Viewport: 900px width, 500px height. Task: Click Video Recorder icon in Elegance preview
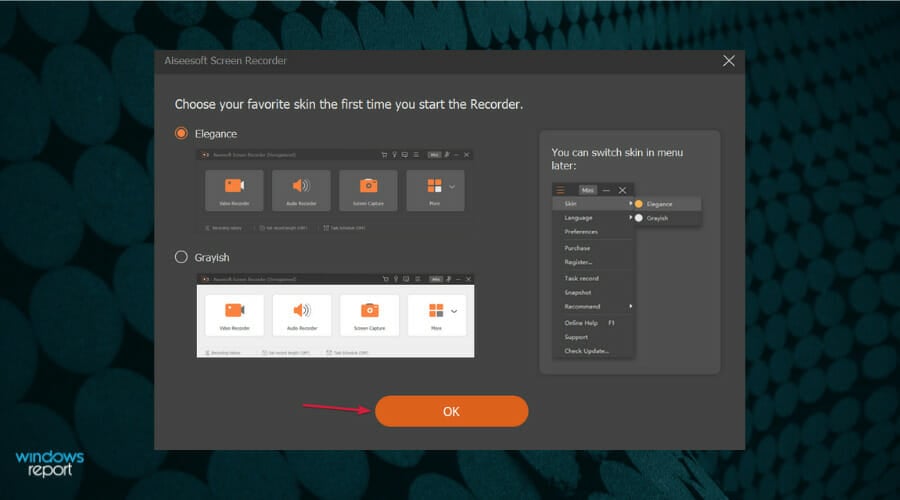pos(234,186)
